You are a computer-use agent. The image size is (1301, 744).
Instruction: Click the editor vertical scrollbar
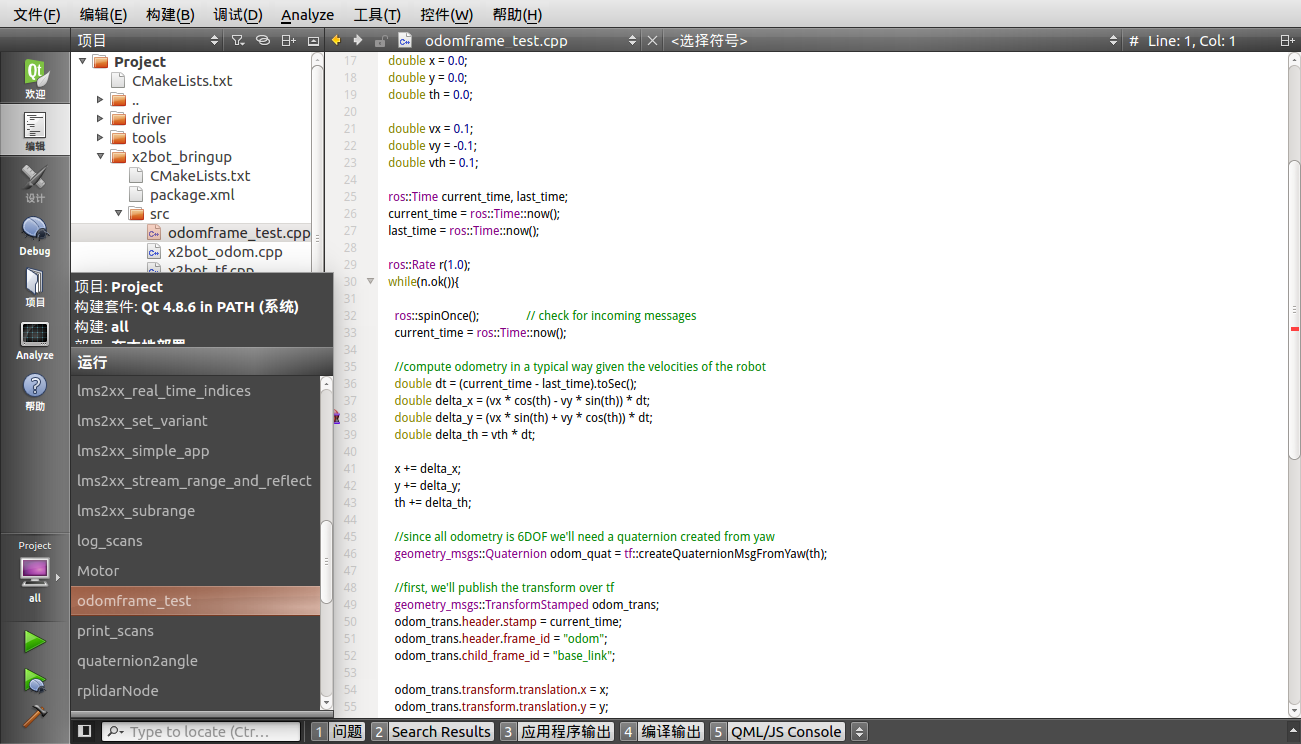pyautogui.click(x=1294, y=310)
